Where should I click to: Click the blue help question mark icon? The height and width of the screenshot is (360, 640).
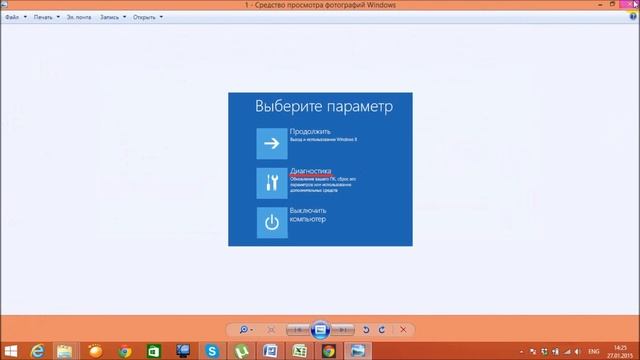pyautogui.click(x=633, y=17)
